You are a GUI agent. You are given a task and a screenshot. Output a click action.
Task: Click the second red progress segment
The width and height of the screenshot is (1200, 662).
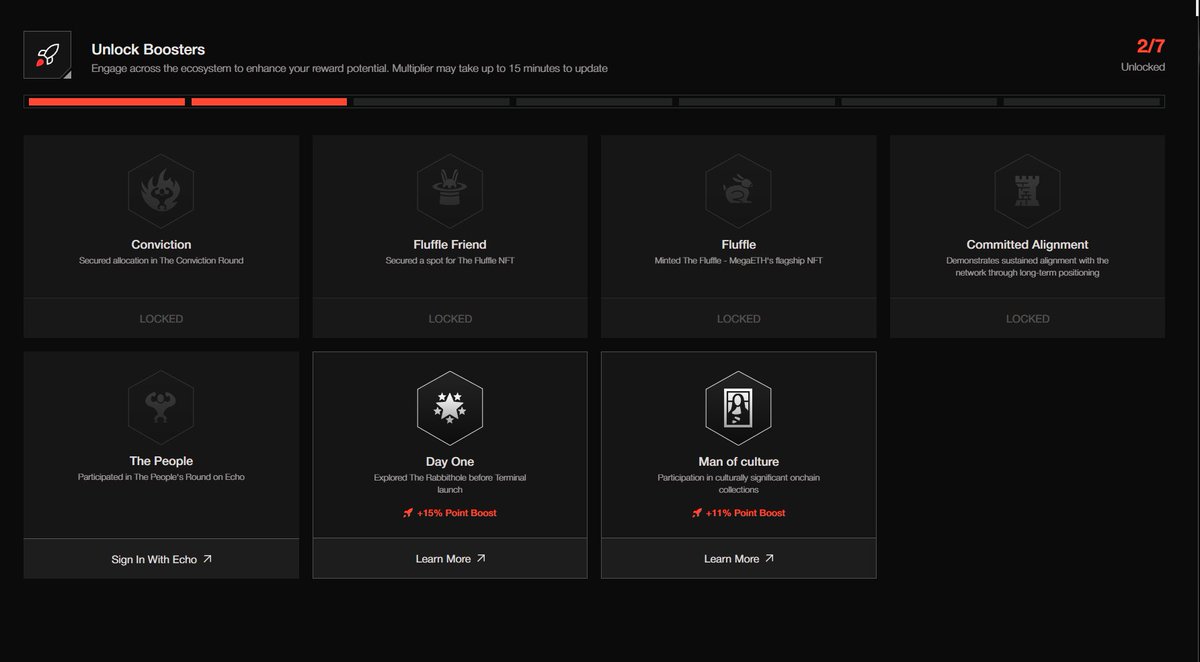click(269, 101)
